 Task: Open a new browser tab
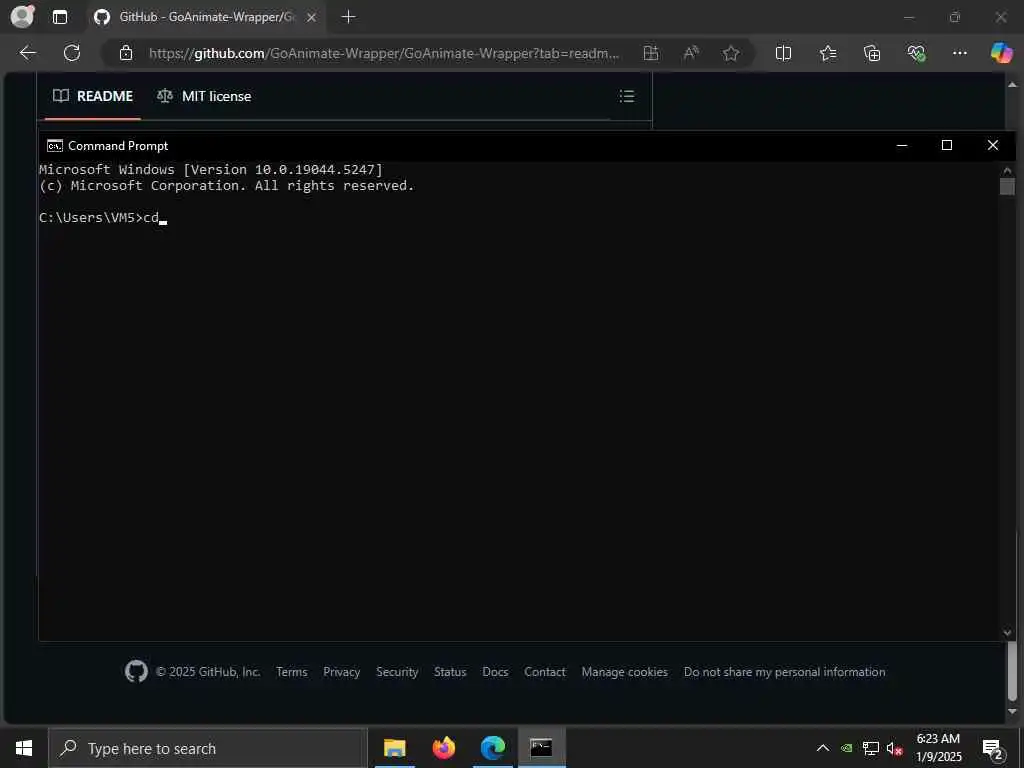(349, 17)
